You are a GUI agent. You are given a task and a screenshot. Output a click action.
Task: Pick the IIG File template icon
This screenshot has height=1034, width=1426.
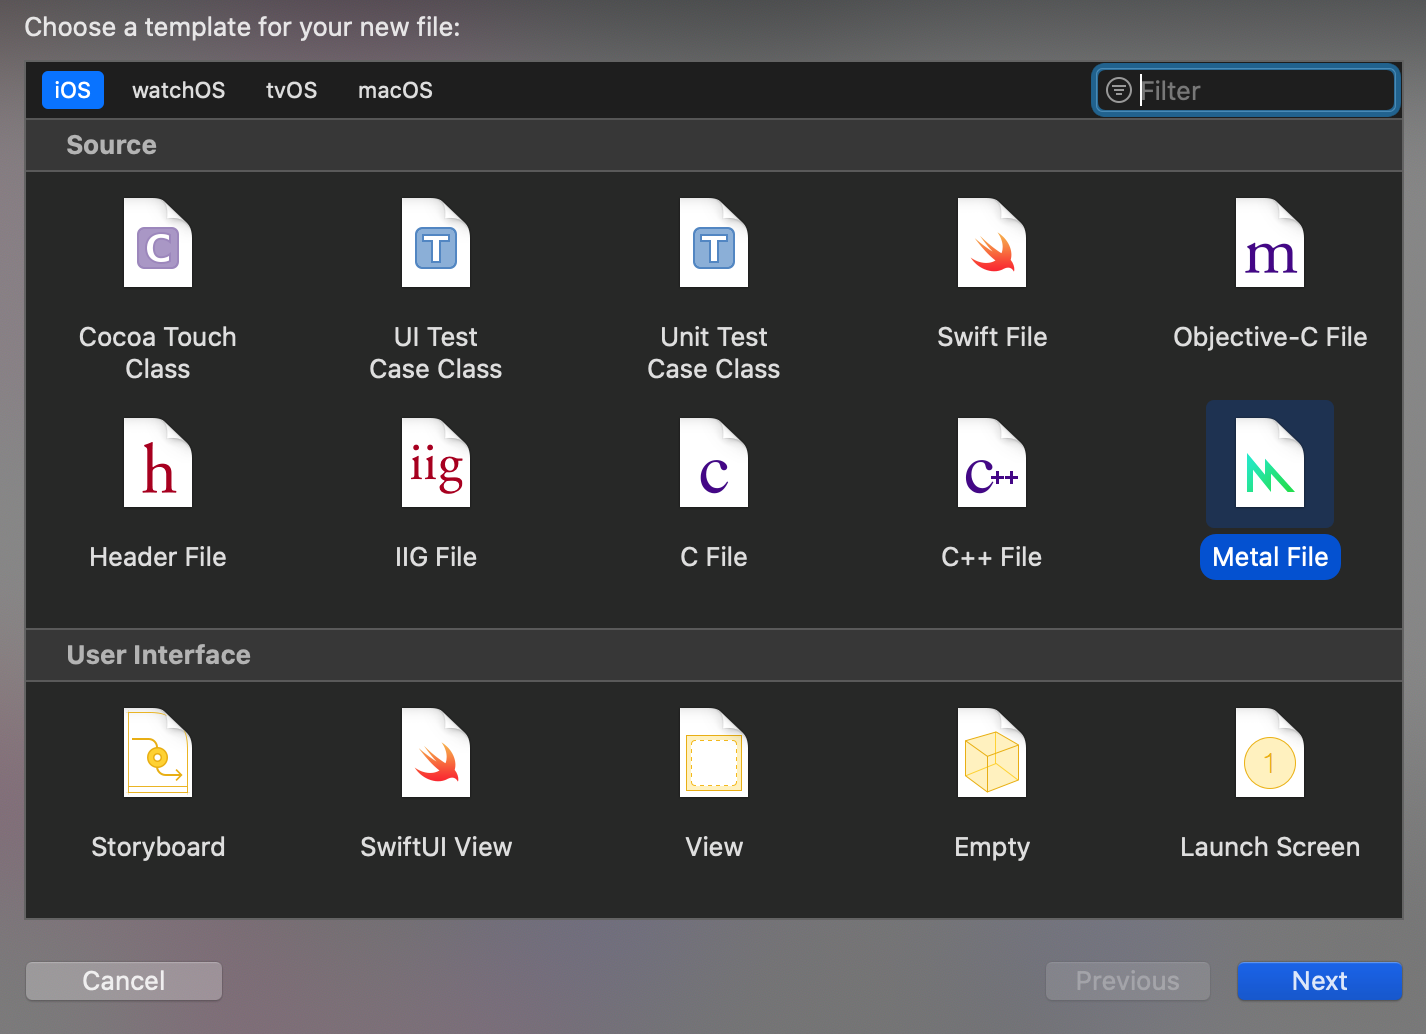[436, 463]
